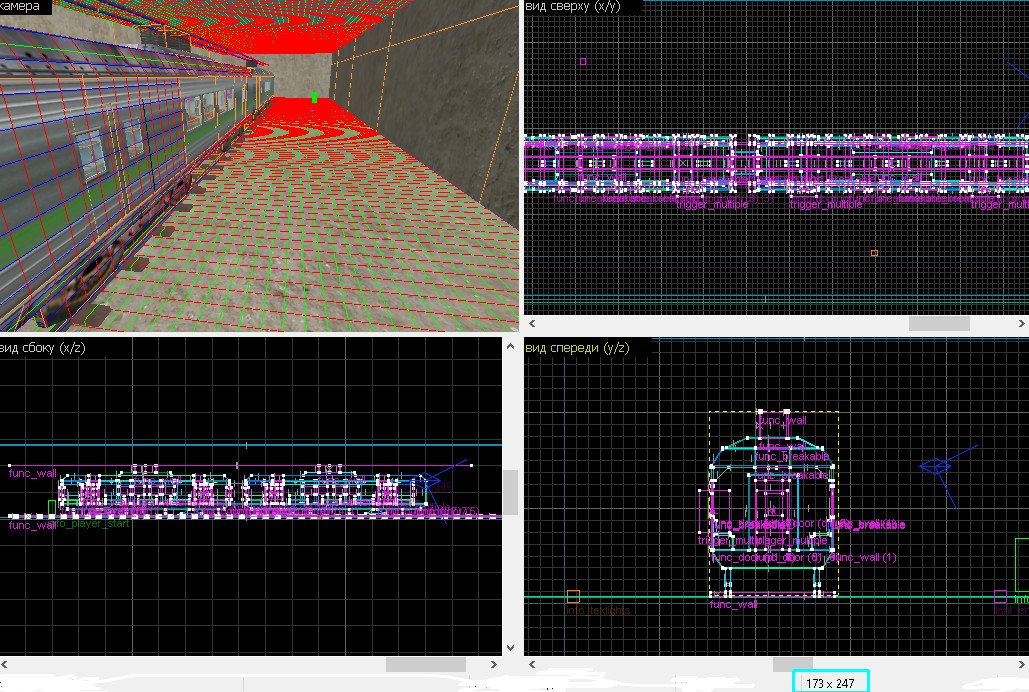
Task: Click the blue camera direction arrow in front view
Action: point(935,466)
